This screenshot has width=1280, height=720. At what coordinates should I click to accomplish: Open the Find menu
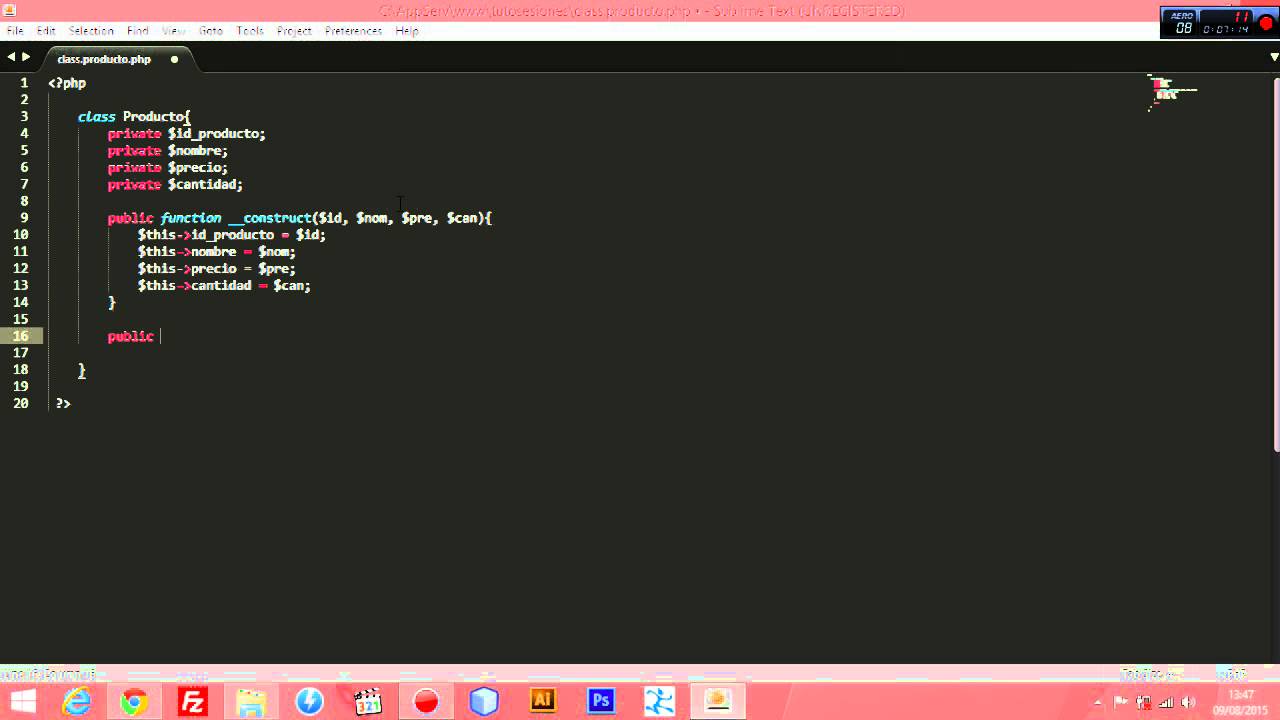pyautogui.click(x=138, y=31)
